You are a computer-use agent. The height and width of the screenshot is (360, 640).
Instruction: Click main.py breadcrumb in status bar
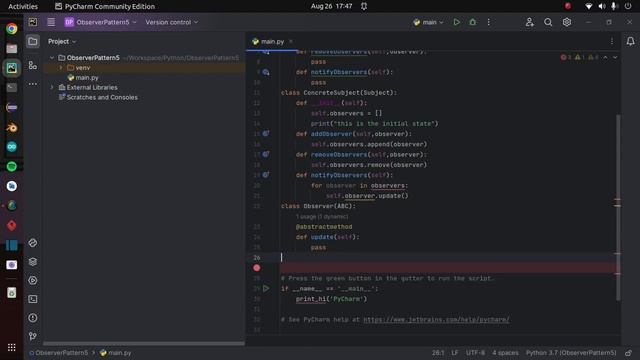116,353
